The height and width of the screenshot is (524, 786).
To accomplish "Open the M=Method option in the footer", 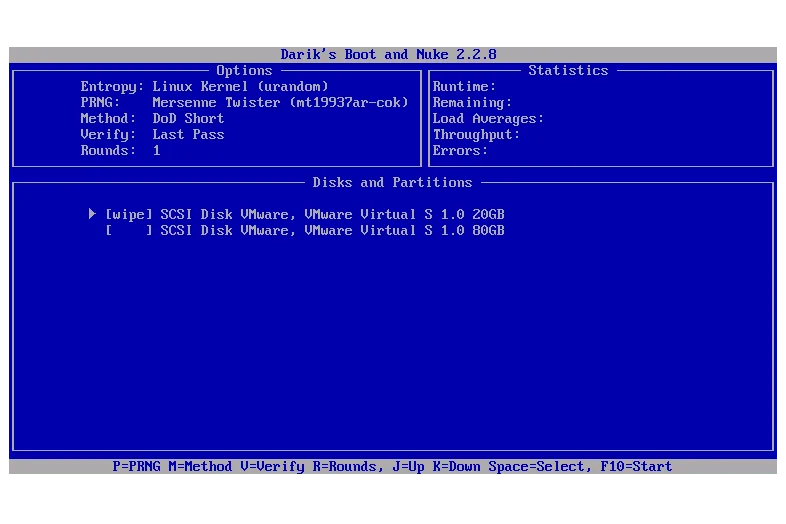I will tap(204, 466).
